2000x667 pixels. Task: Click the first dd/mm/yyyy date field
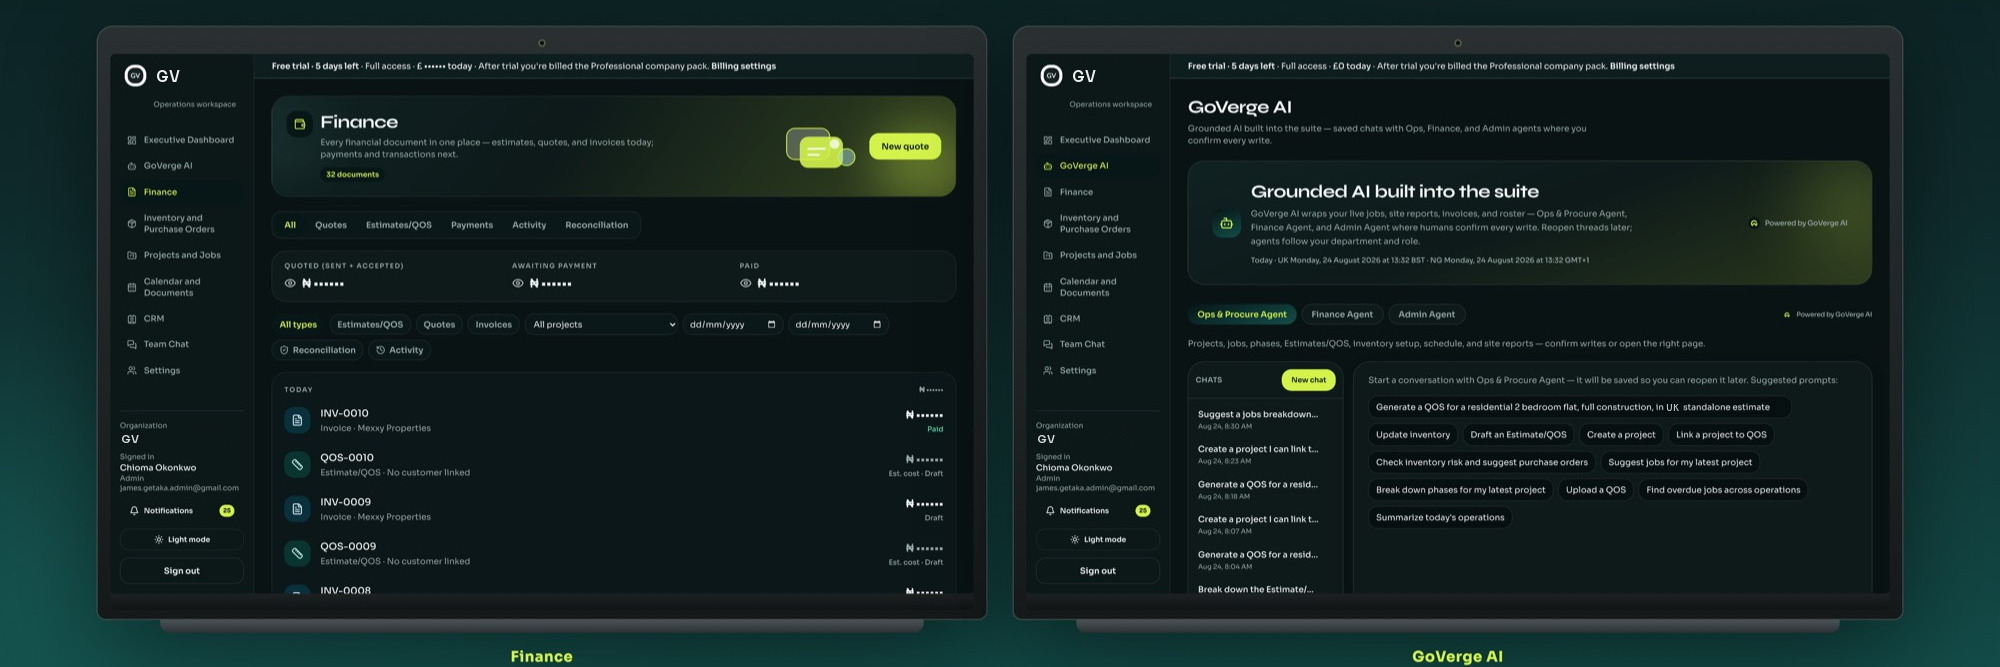(x=734, y=325)
